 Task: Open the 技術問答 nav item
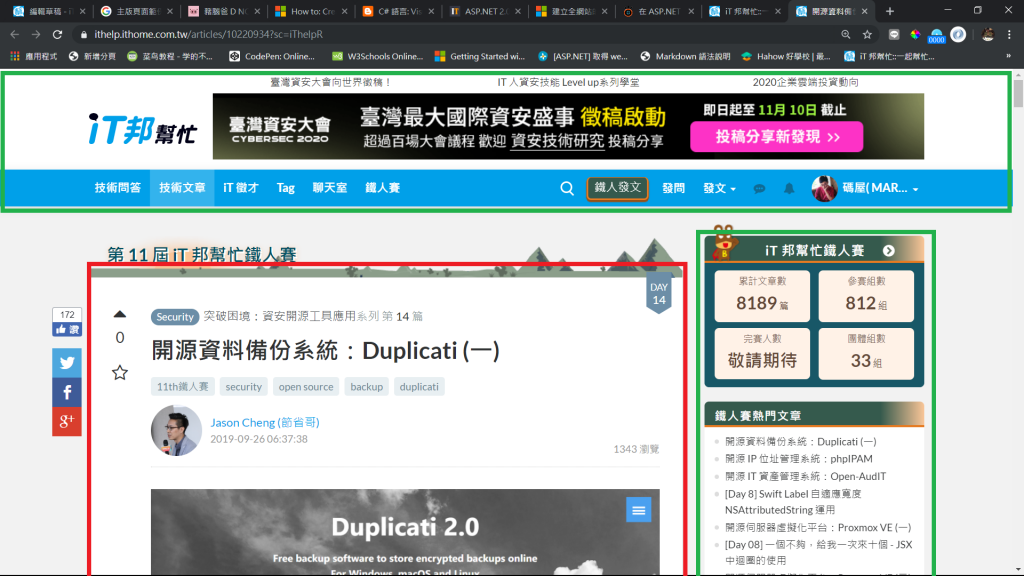tap(118, 188)
